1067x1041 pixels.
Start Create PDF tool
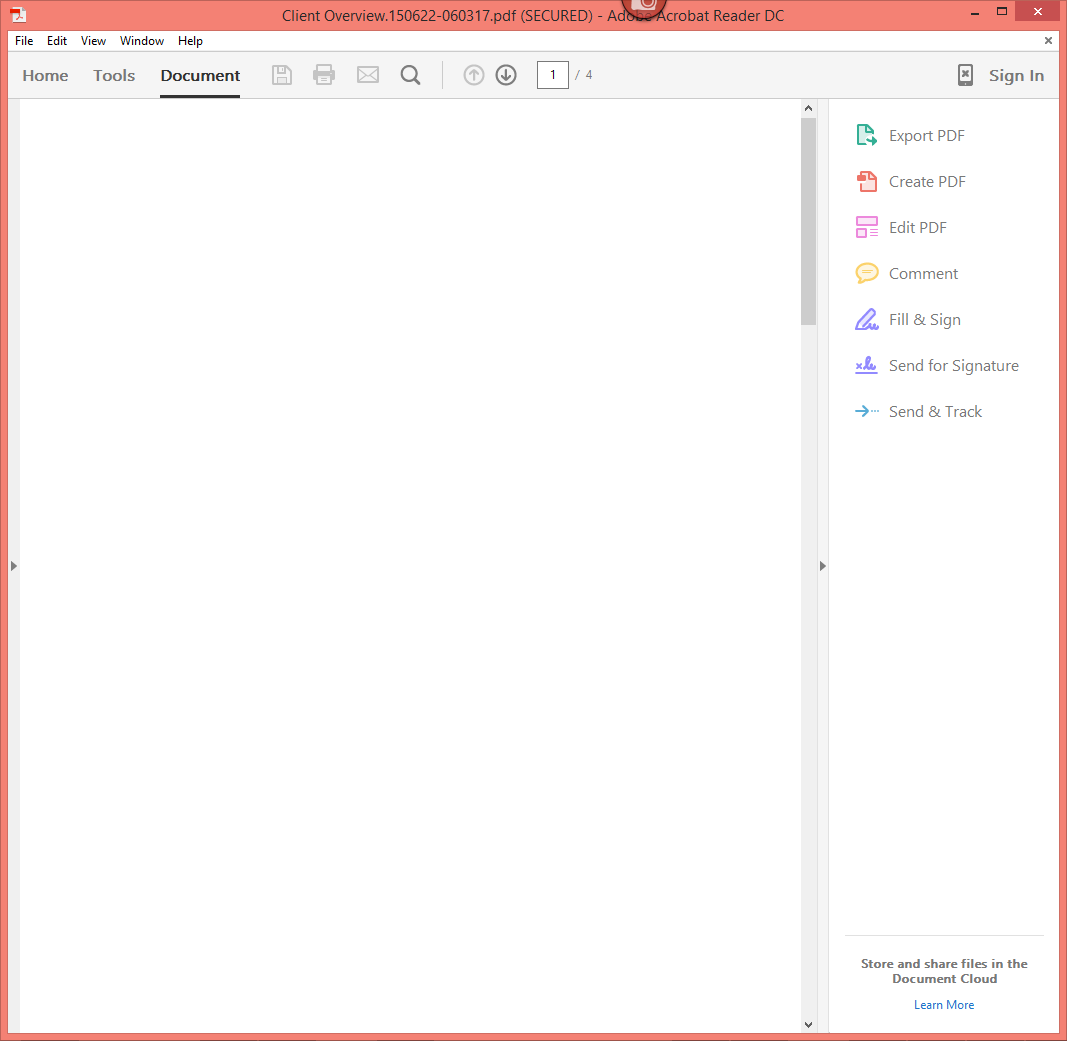926,181
